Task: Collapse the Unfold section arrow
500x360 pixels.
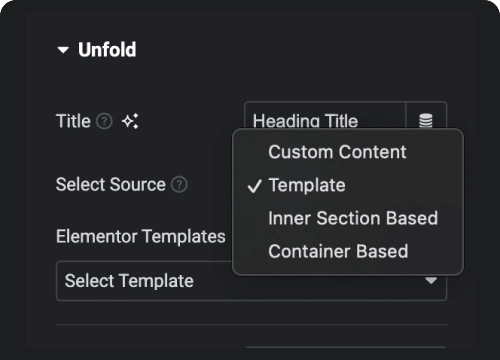Action: point(63,50)
